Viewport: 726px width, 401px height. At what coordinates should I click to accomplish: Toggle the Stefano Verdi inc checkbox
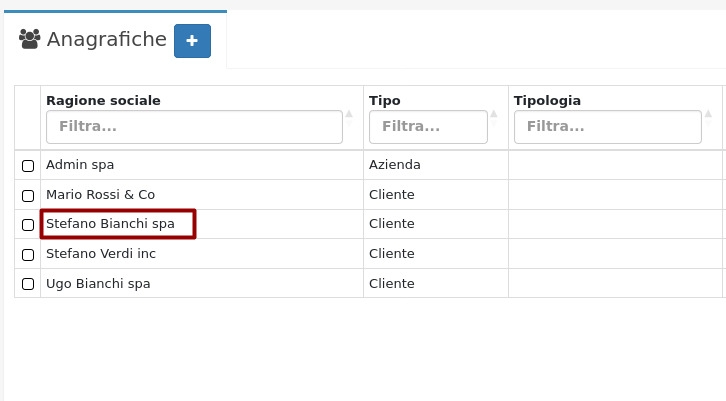[x=28, y=255]
